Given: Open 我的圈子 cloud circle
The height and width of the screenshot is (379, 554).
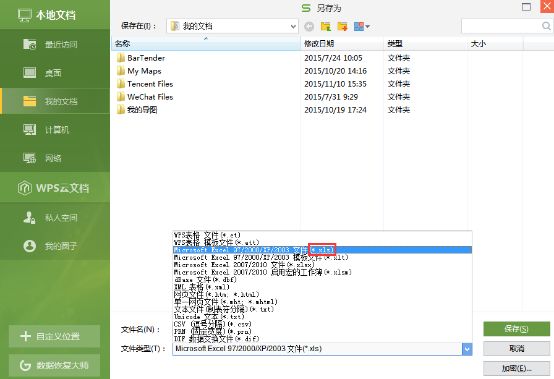Looking at the screenshot, I should [x=55, y=246].
